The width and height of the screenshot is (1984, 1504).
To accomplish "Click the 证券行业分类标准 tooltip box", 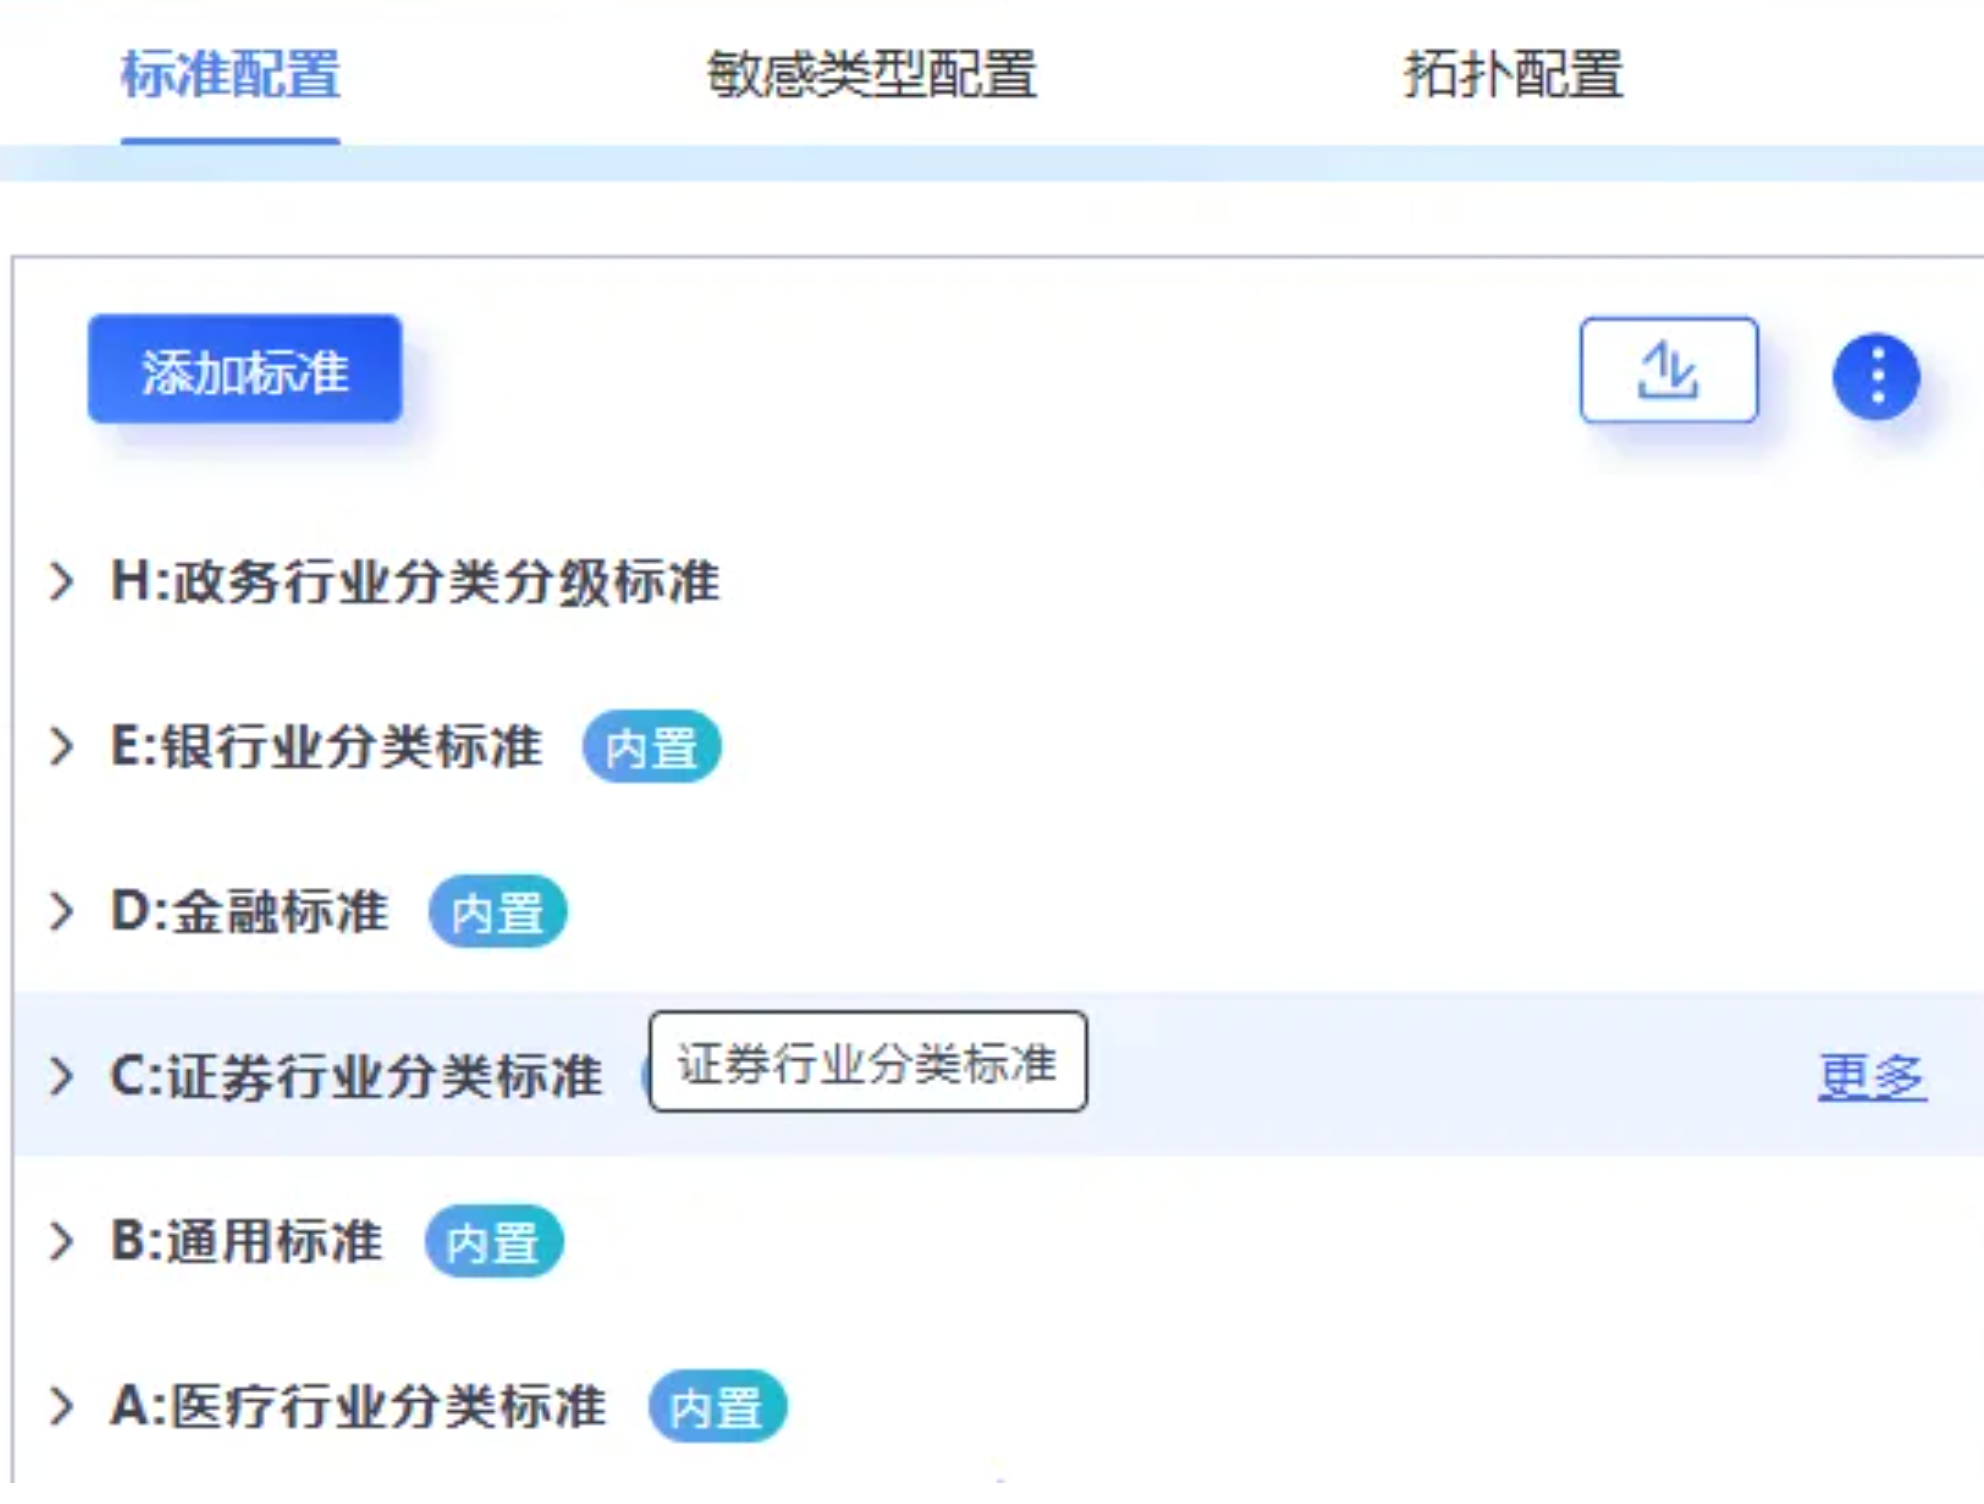I will [867, 1062].
